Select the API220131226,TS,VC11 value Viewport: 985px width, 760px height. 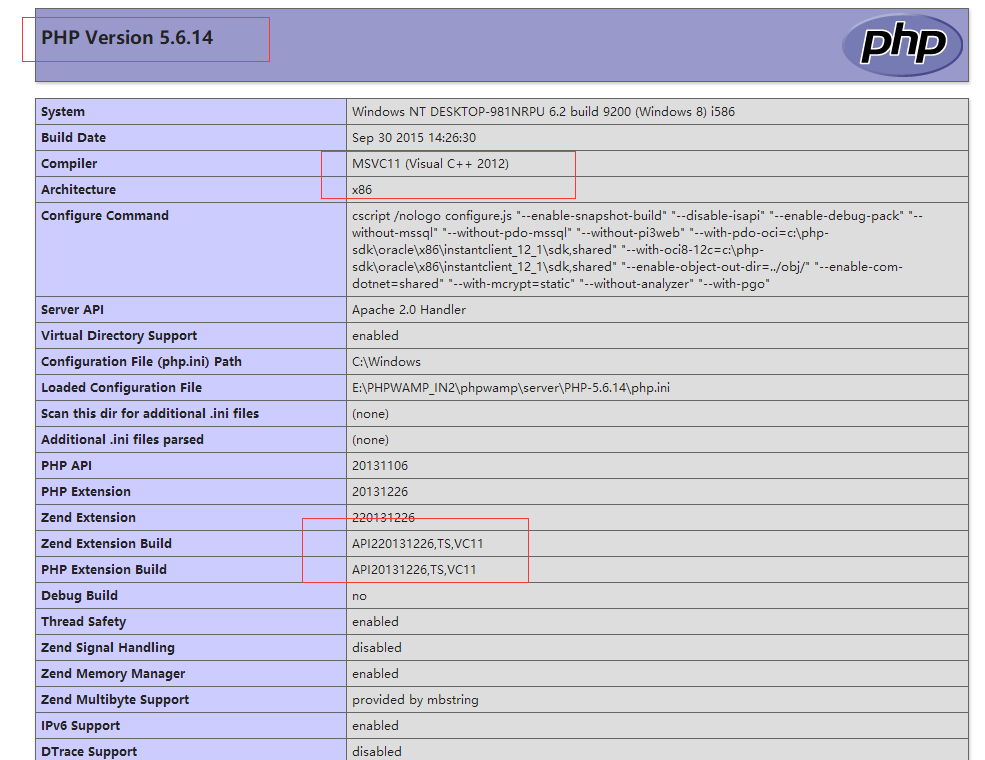418,544
